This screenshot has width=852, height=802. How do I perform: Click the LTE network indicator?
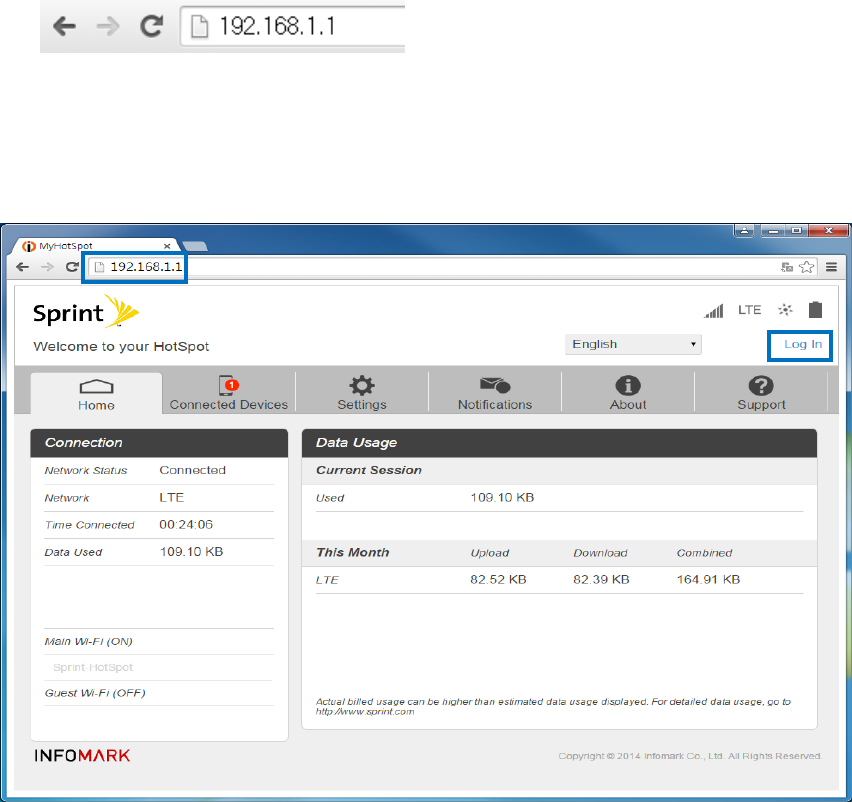click(749, 310)
